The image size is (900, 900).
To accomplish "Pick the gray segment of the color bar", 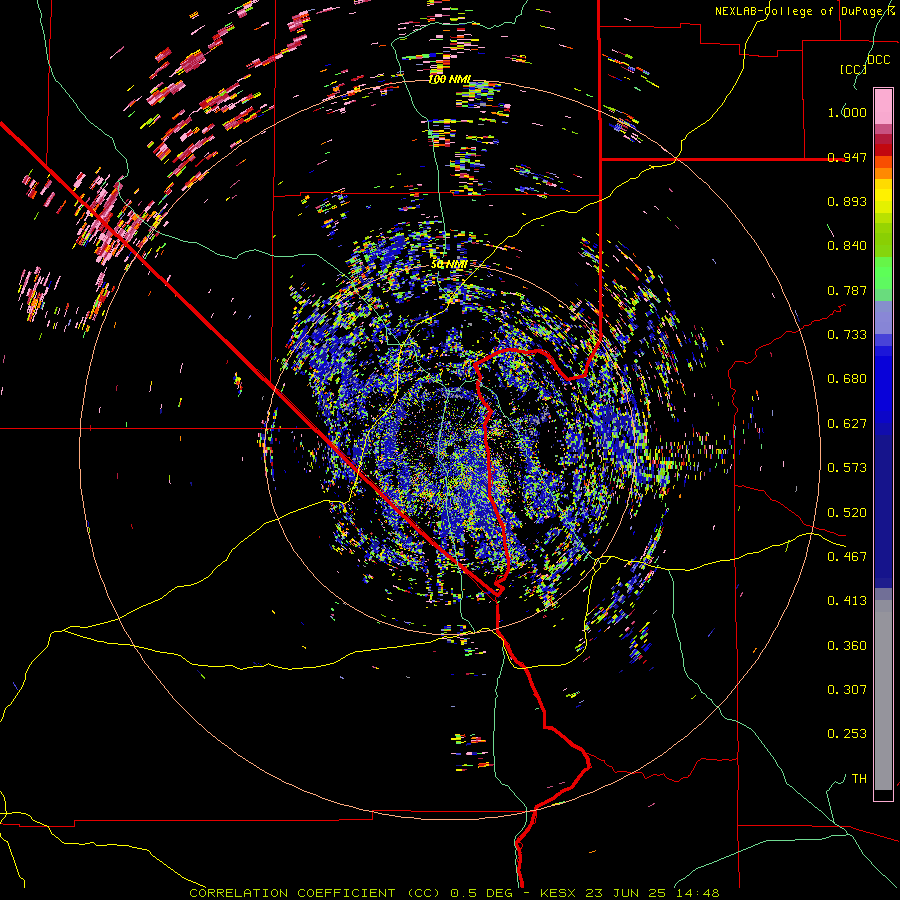I will pos(883,695).
